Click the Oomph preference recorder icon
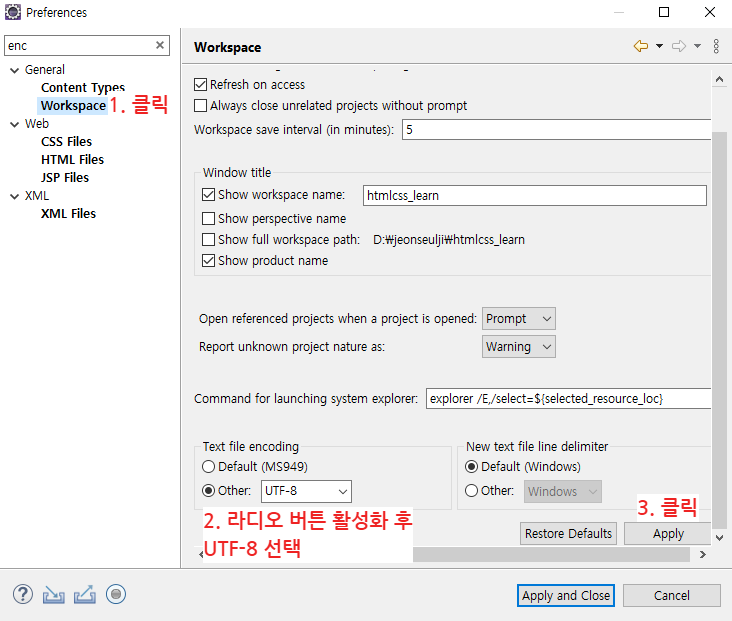The width and height of the screenshot is (732, 621). (116, 594)
